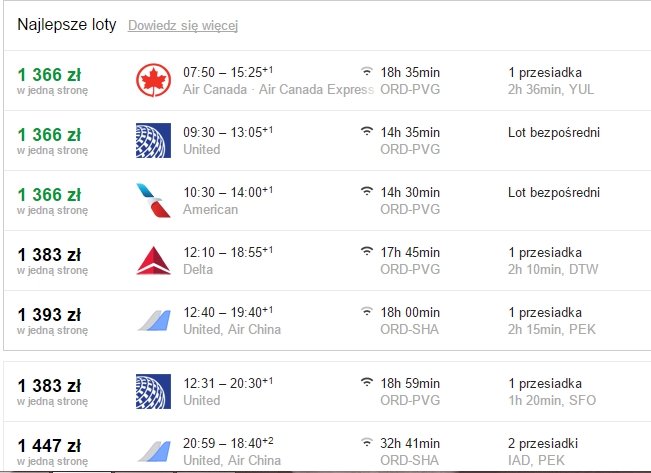Screen dimensions: 651x473
Task: Open flight with 2 przesiadki IAD, PEK
Action: tap(327, 448)
